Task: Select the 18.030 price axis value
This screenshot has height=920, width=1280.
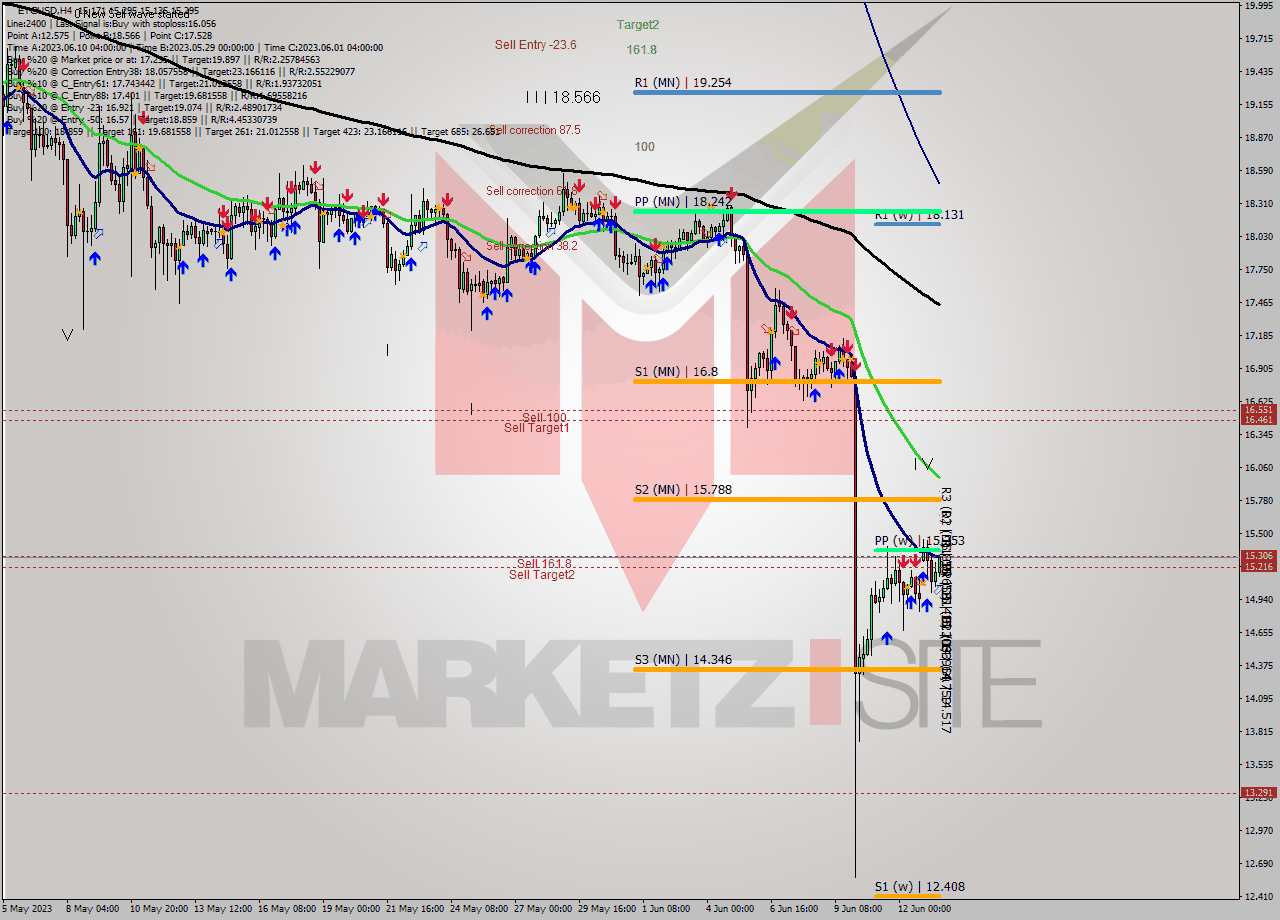Action: [x=1258, y=237]
